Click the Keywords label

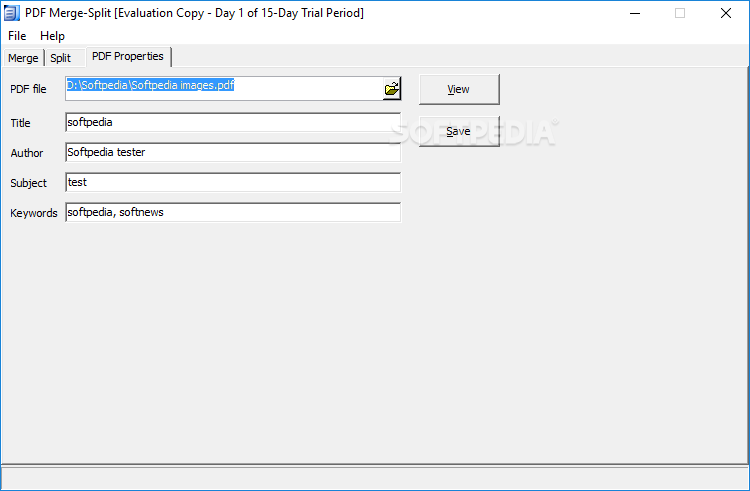click(x=34, y=213)
